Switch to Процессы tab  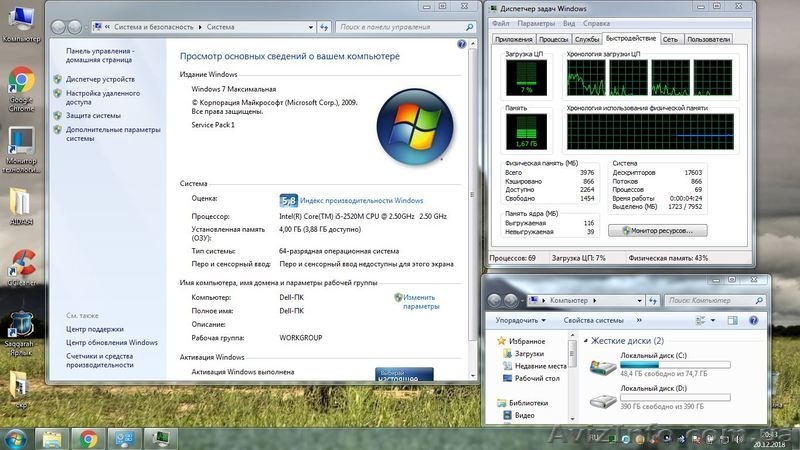coord(554,39)
